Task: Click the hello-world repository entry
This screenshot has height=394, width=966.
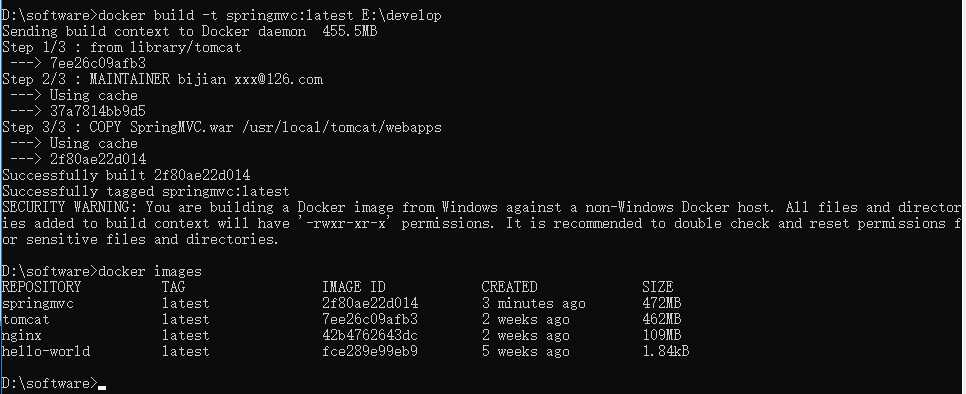Action: (x=46, y=352)
